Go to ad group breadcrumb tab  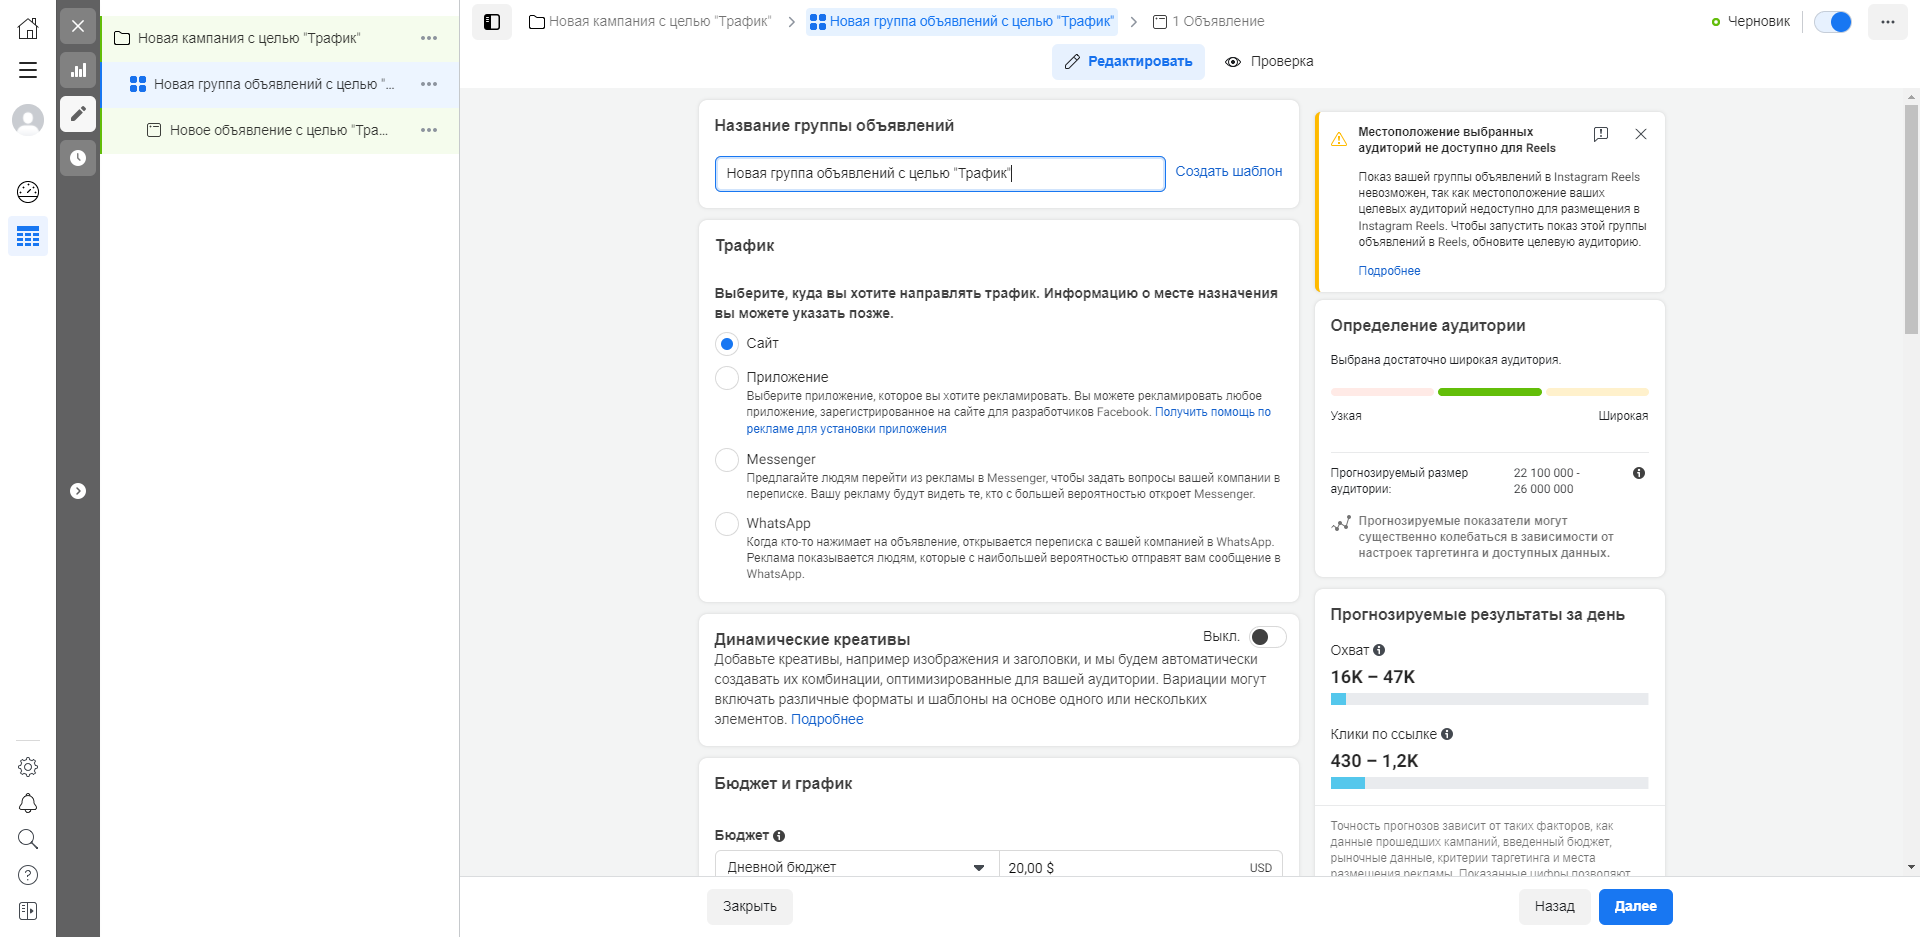tap(962, 21)
